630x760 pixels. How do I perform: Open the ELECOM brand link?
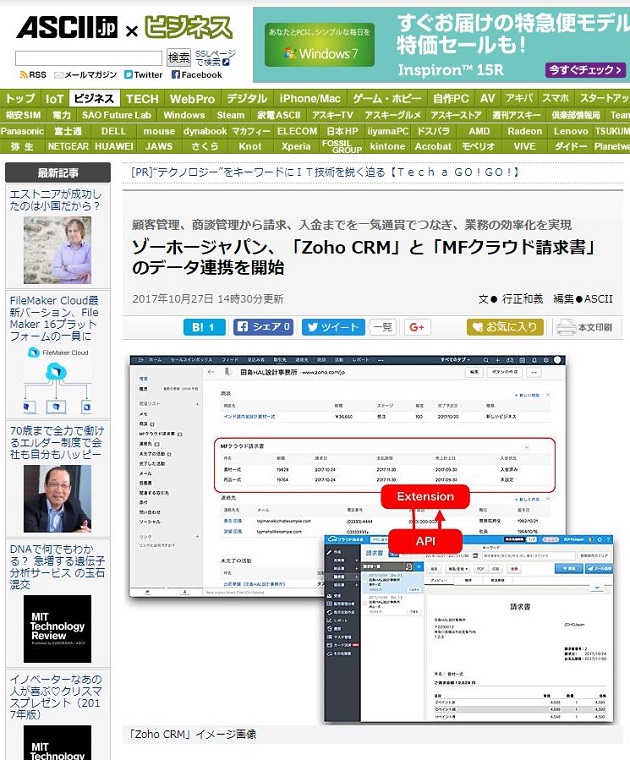297,131
